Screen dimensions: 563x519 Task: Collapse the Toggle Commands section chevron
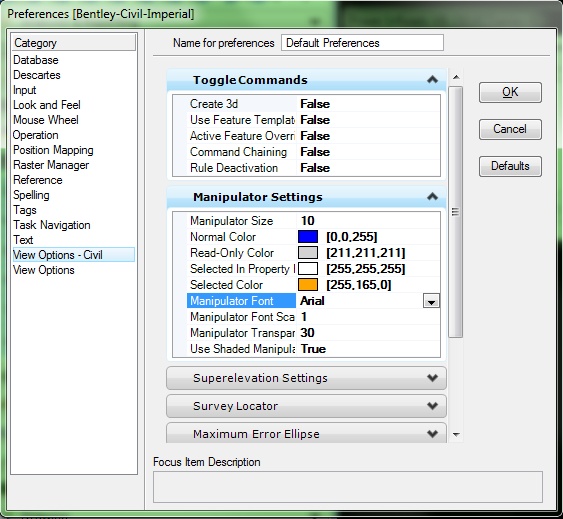432,79
